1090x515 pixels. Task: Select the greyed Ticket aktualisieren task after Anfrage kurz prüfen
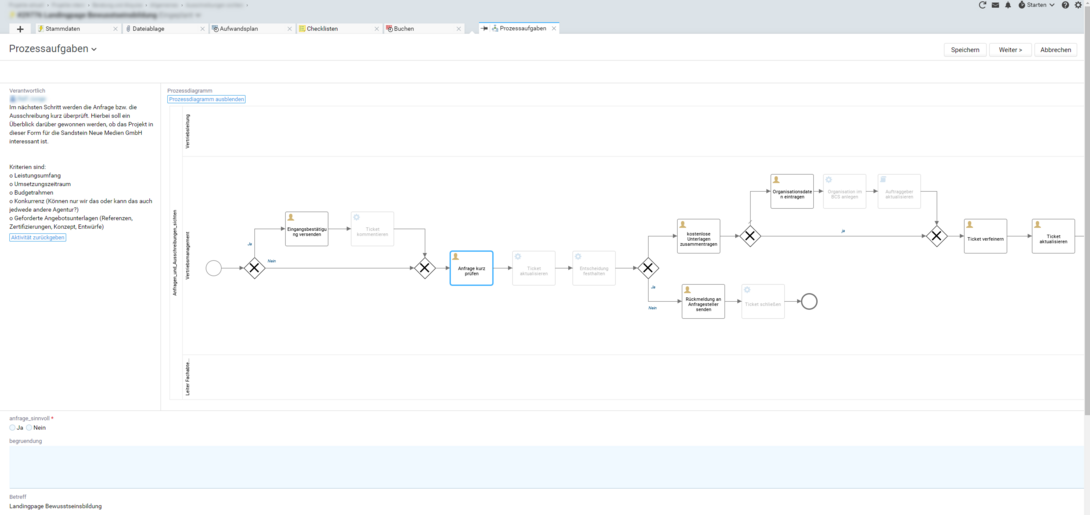tap(534, 268)
